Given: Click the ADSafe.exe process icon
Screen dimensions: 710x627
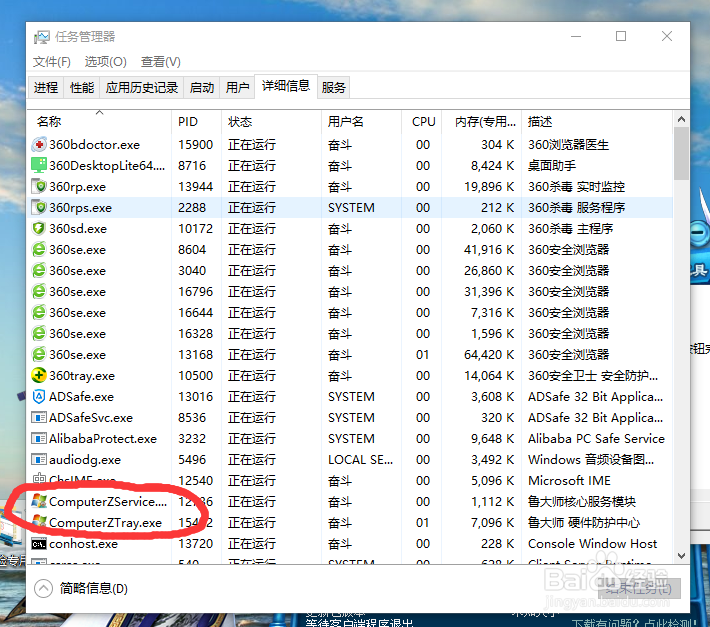Looking at the screenshot, I should [x=39, y=397].
